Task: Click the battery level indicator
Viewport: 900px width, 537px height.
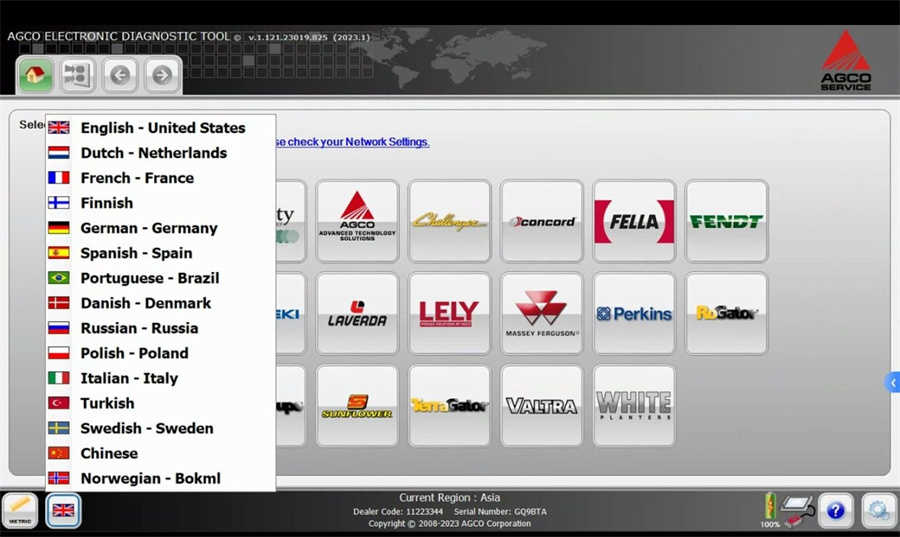Action: 770,507
